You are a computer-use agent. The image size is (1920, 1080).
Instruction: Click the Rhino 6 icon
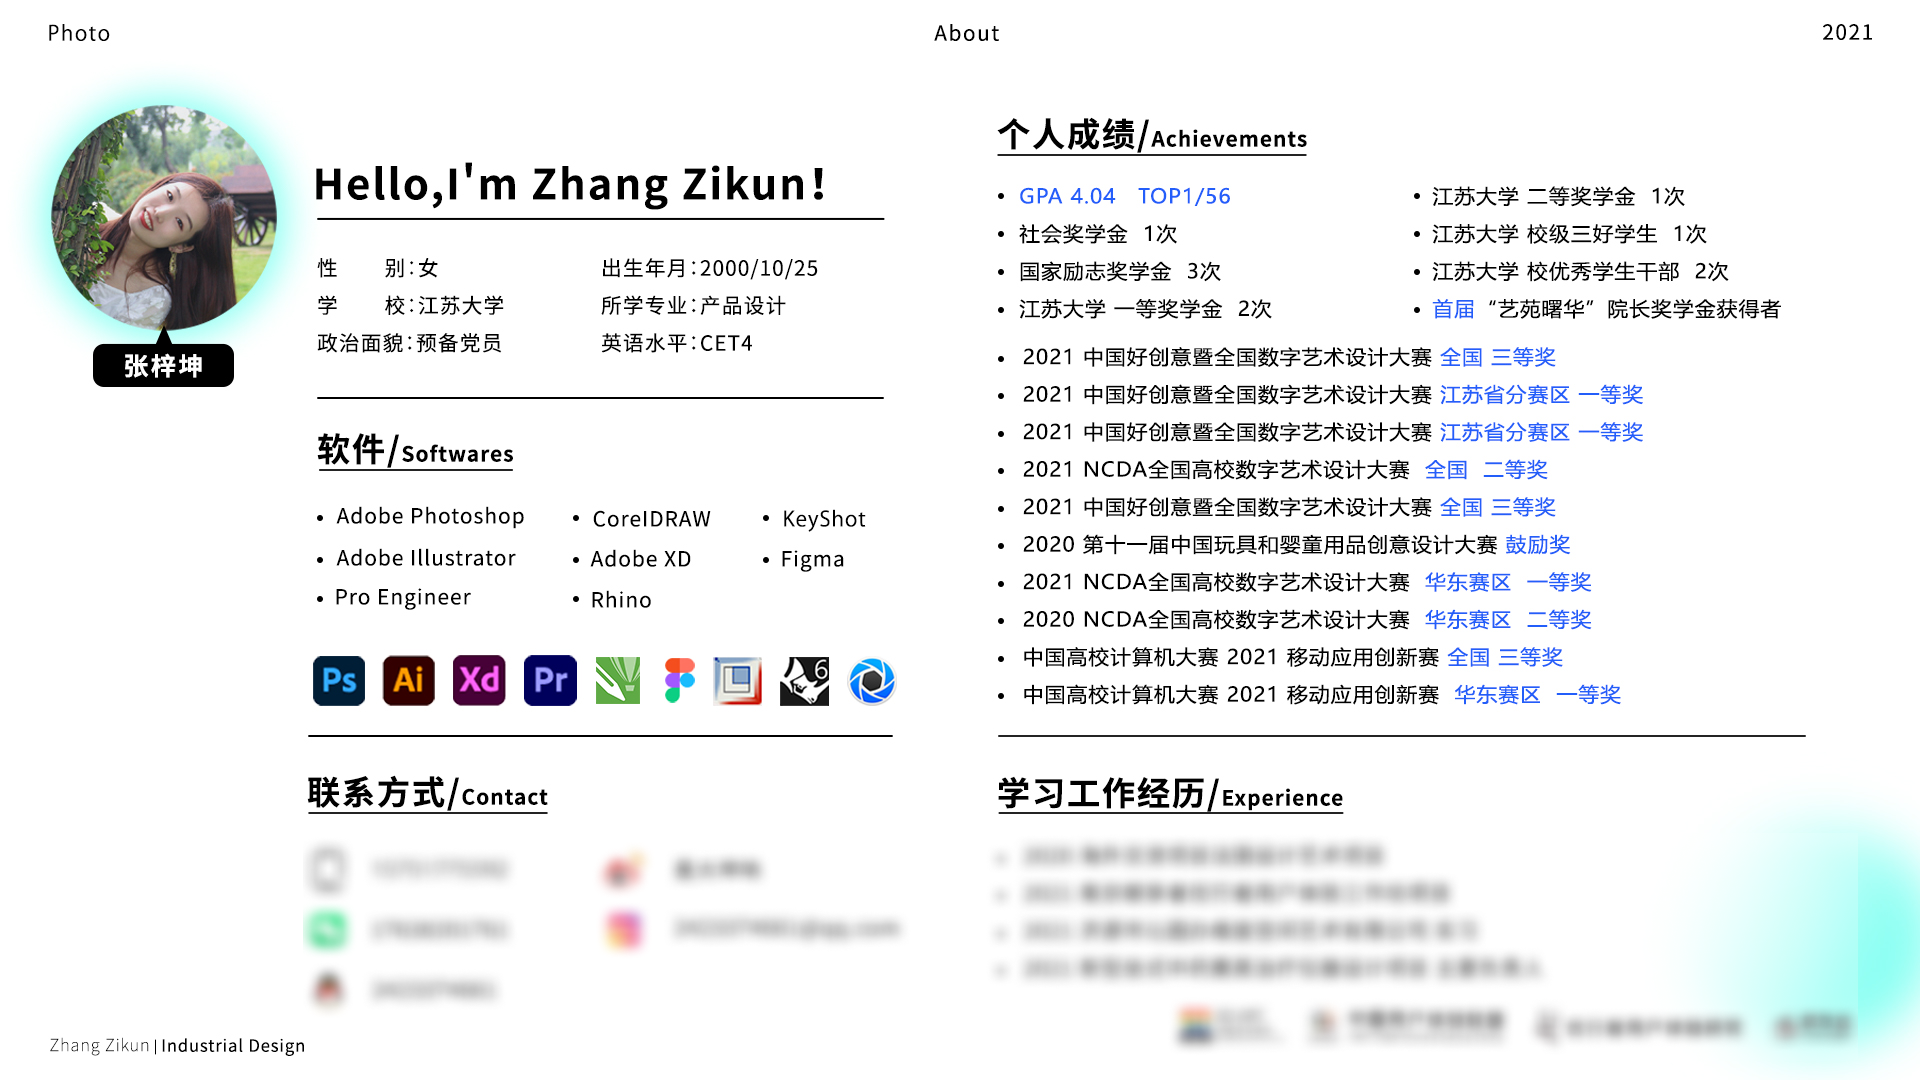click(804, 680)
